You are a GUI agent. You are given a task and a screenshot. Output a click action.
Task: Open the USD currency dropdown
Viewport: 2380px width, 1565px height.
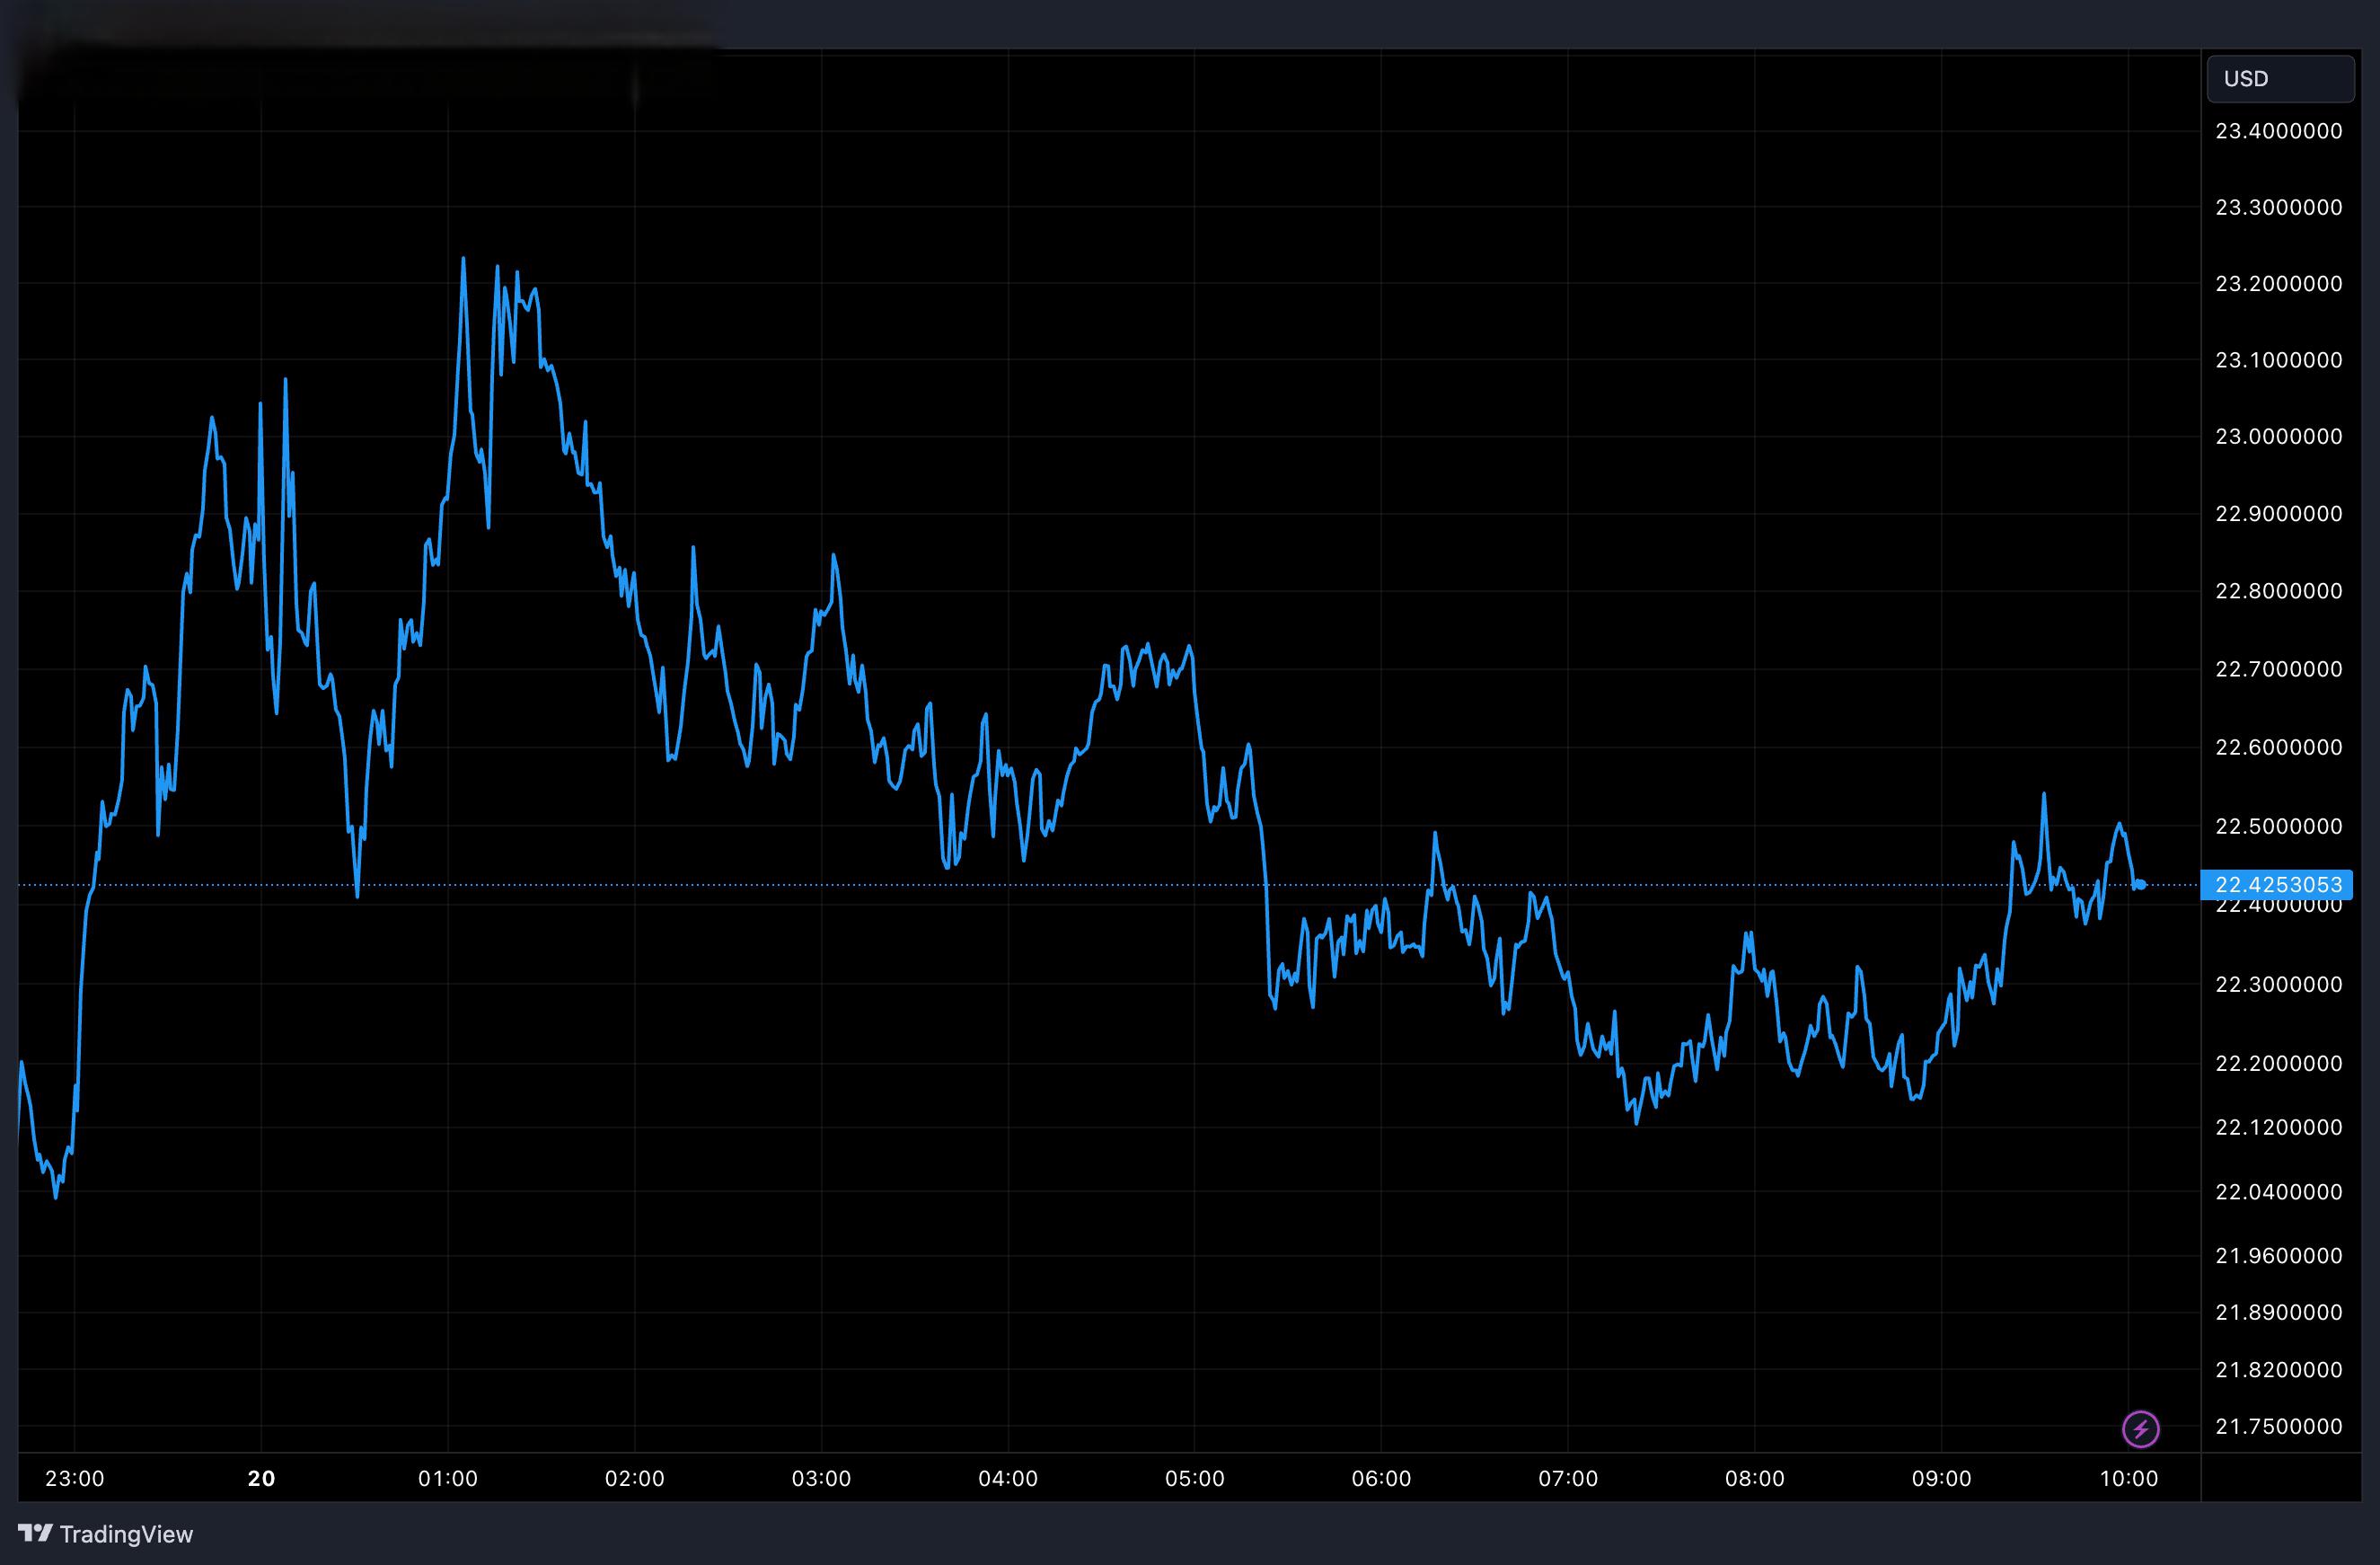2279,79
